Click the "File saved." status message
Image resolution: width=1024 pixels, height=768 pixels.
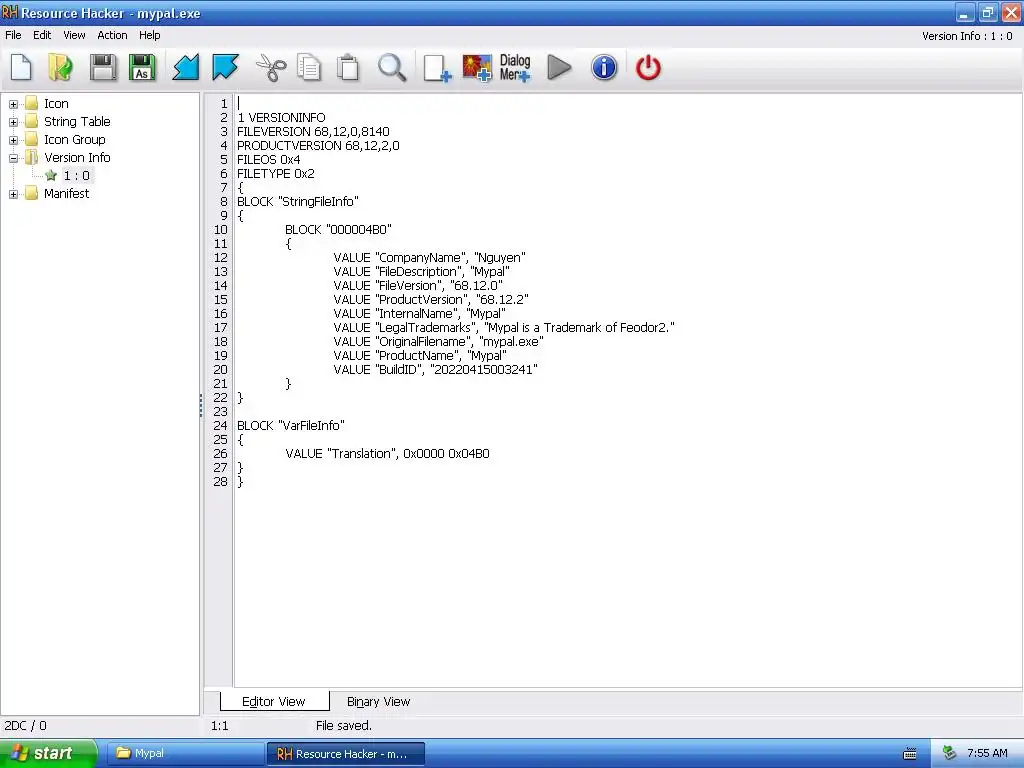point(344,726)
